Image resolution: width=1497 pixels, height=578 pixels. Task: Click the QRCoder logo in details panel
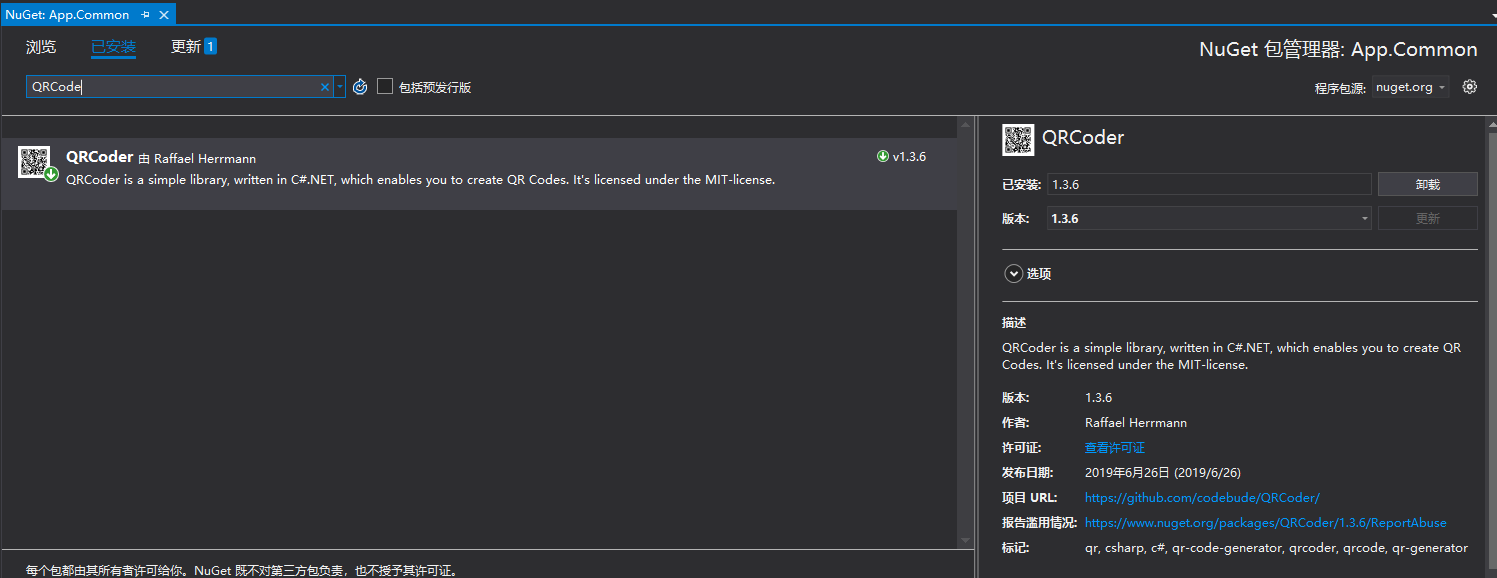tap(1018, 140)
